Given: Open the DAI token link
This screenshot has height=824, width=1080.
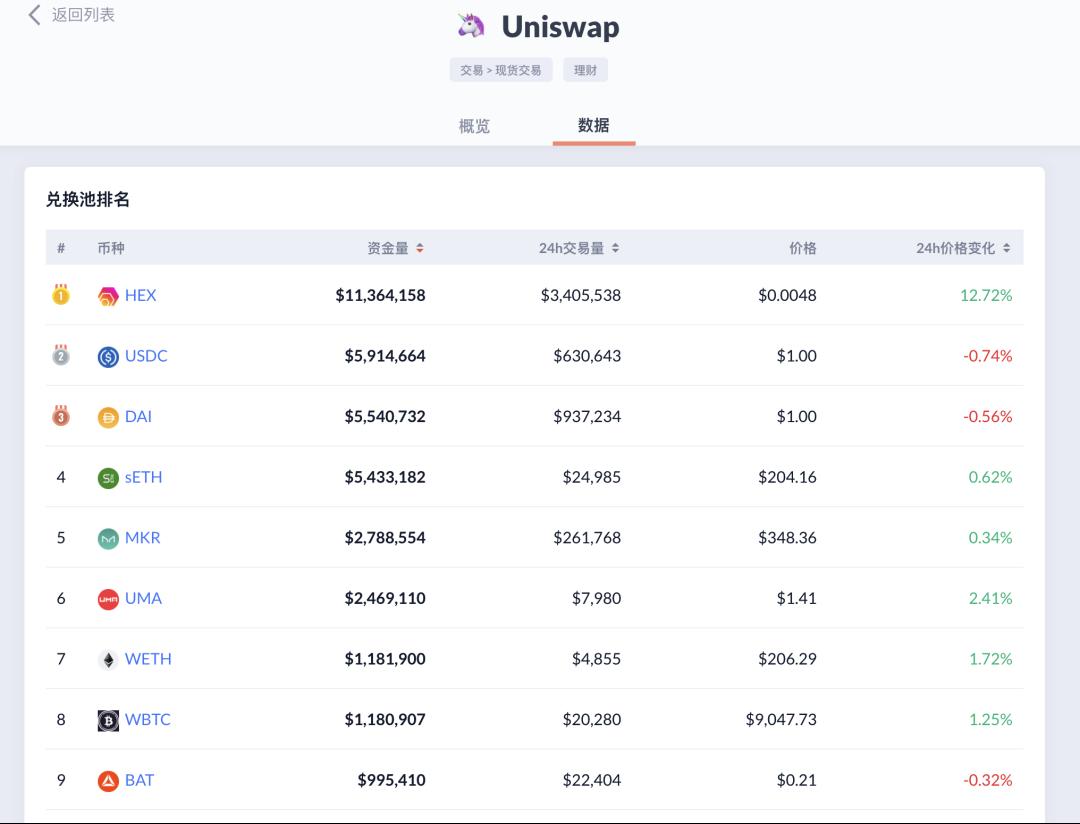Looking at the screenshot, I should pyautogui.click(x=138, y=416).
